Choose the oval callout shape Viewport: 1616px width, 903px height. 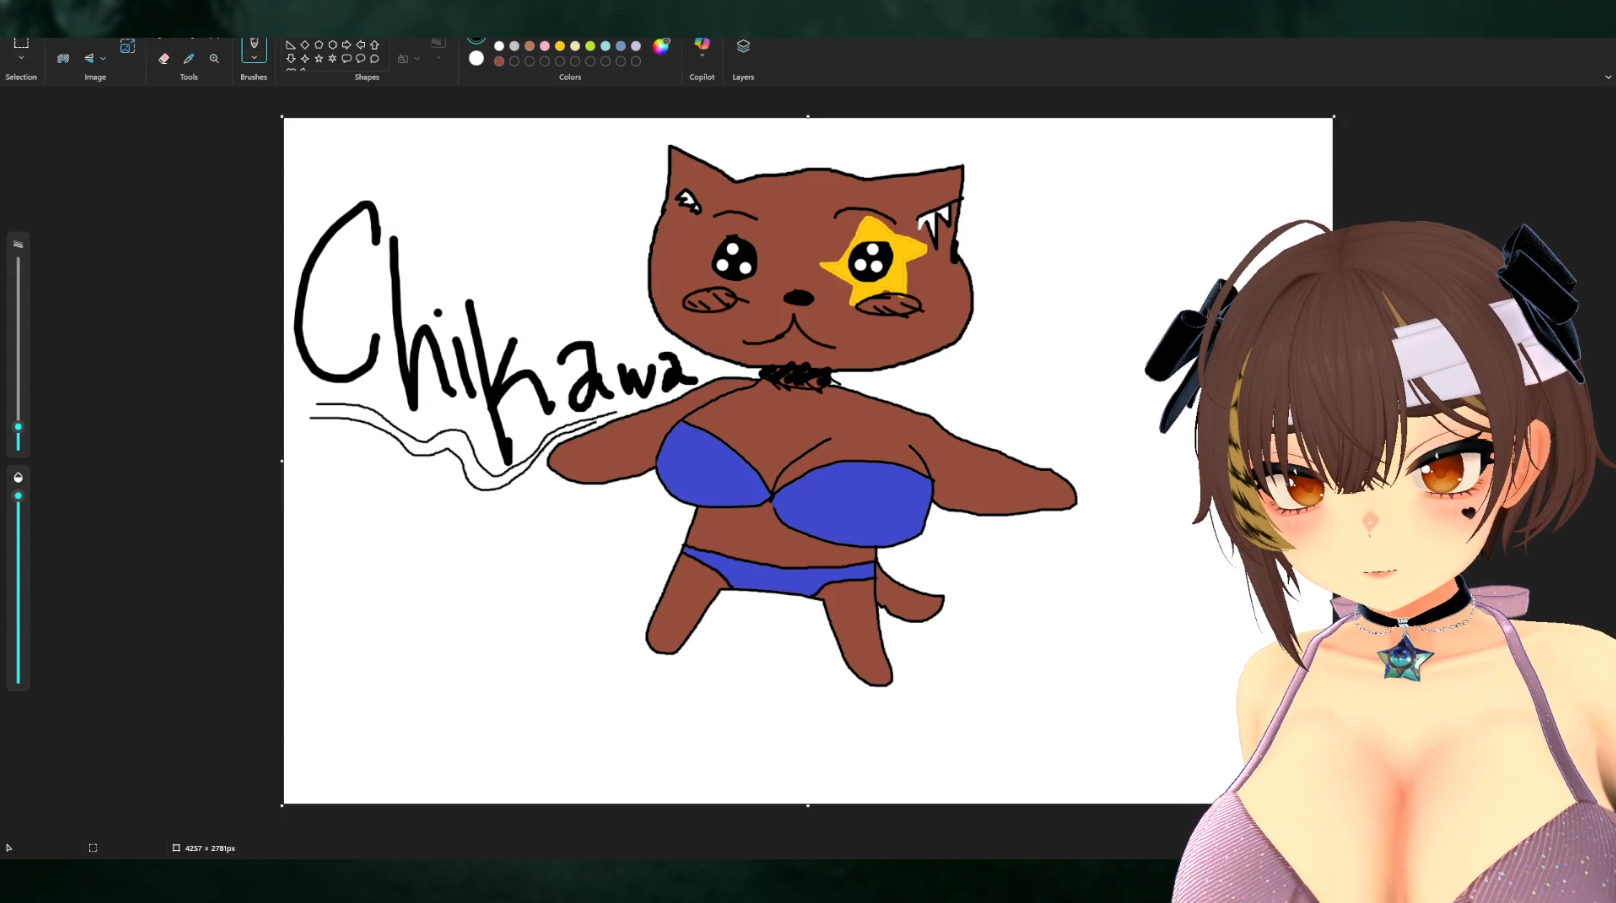pos(361,59)
